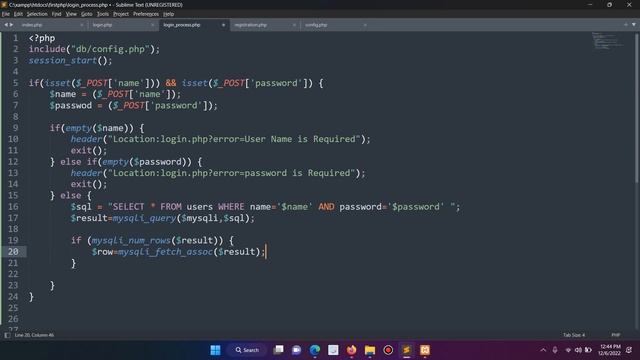Open the network Wi-Fi tray icon
The width and height of the screenshot is (640, 360).
[x=568, y=350]
